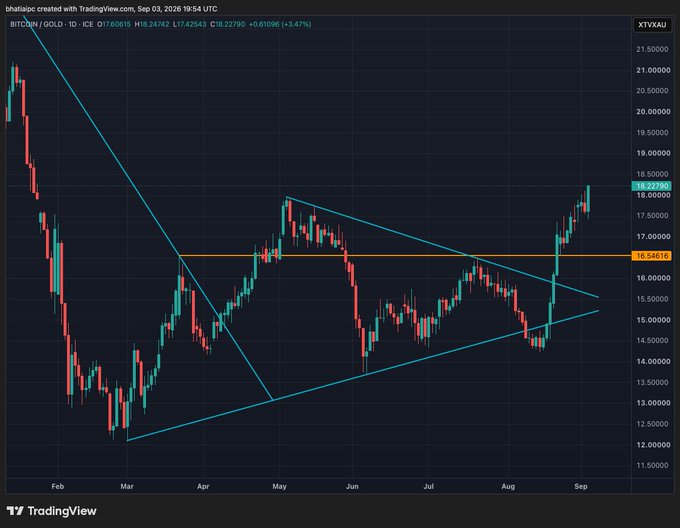Click the May label on time axis
The image size is (680, 528).
coord(279,486)
